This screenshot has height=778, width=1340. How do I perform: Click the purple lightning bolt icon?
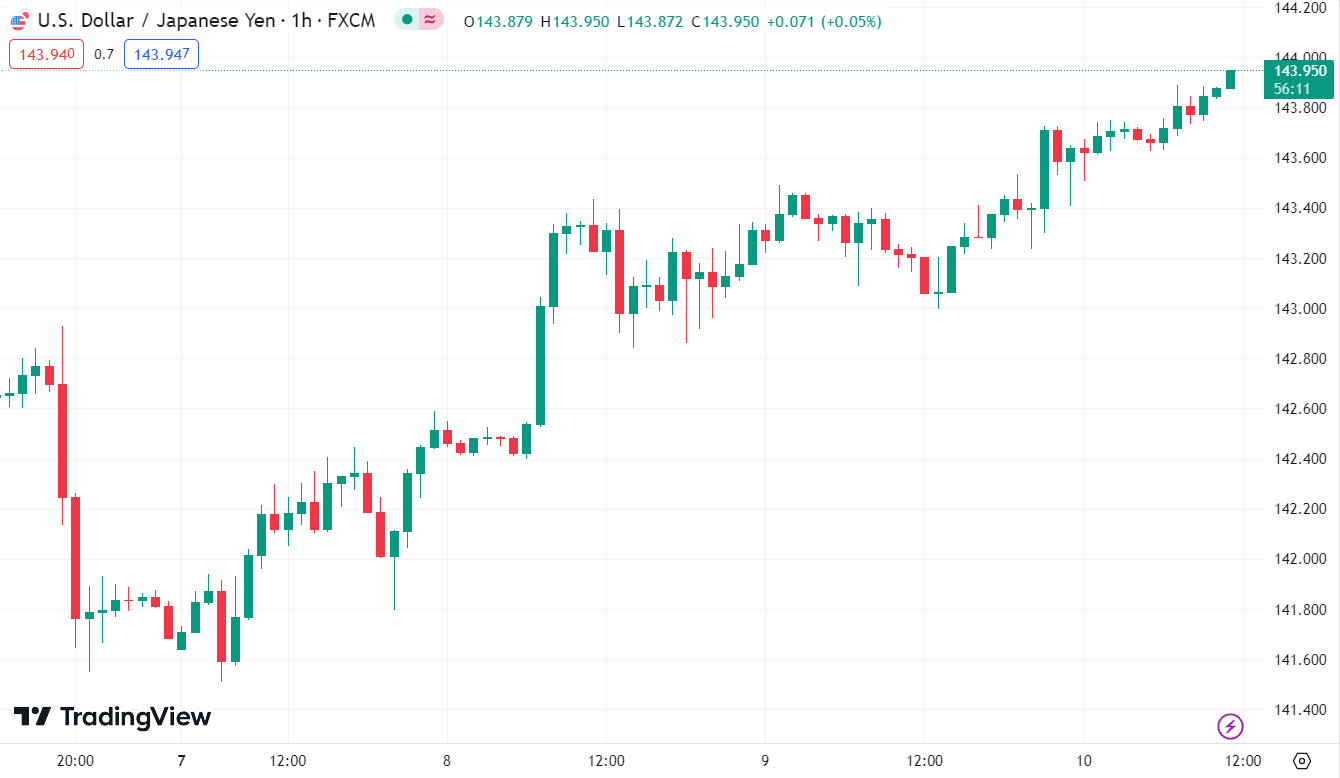click(1230, 725)
